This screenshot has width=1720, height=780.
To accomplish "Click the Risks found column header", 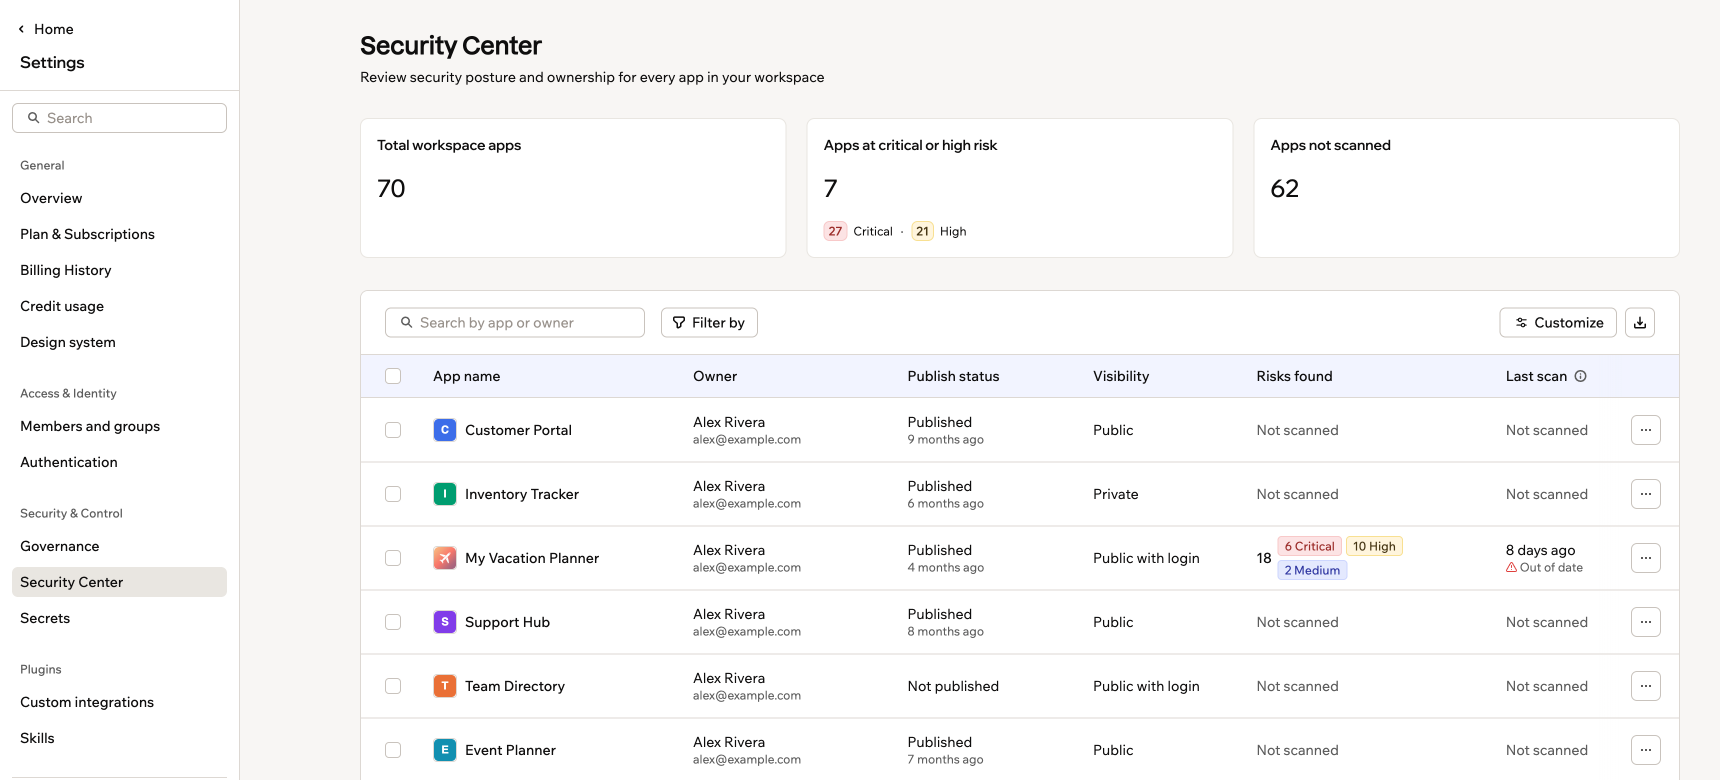I will coord(1294,376).
